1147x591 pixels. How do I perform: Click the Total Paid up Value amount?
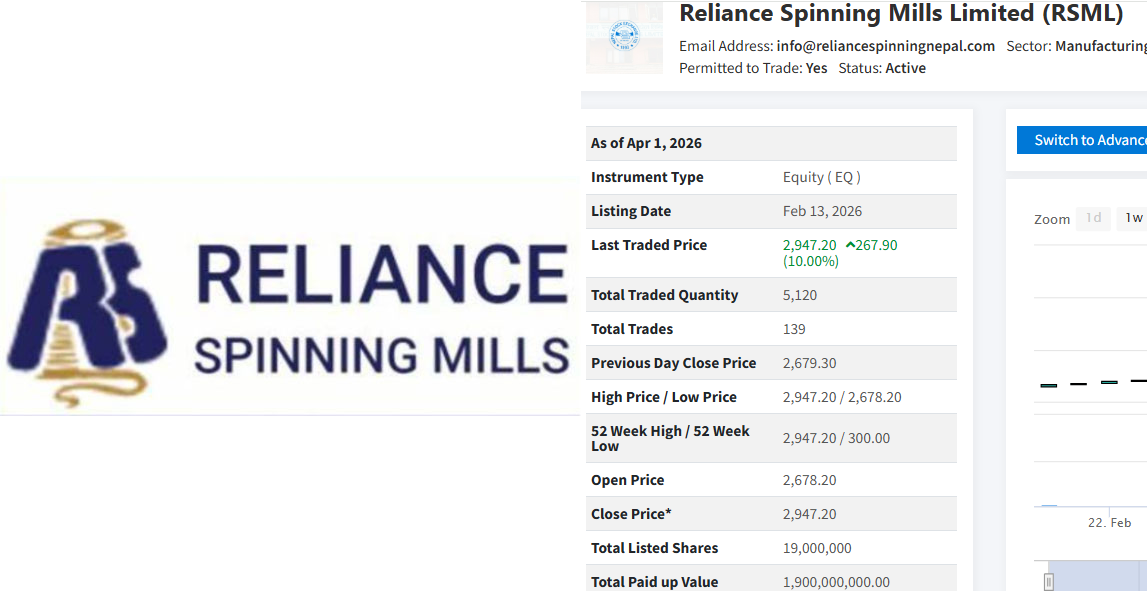[836, 582]
